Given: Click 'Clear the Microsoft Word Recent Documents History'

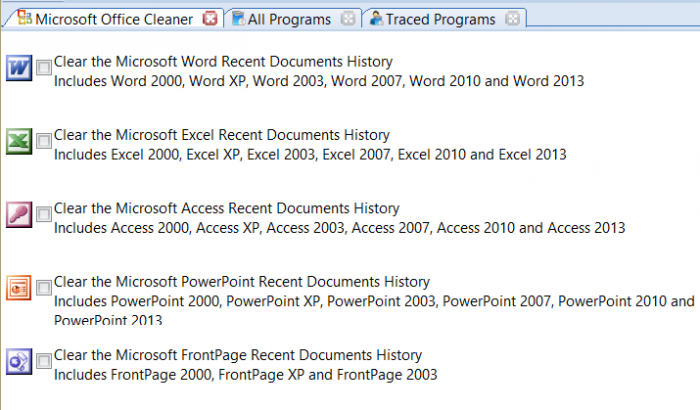Looking at the screenshot, I should pyautogui.click(x=223, y=61).
